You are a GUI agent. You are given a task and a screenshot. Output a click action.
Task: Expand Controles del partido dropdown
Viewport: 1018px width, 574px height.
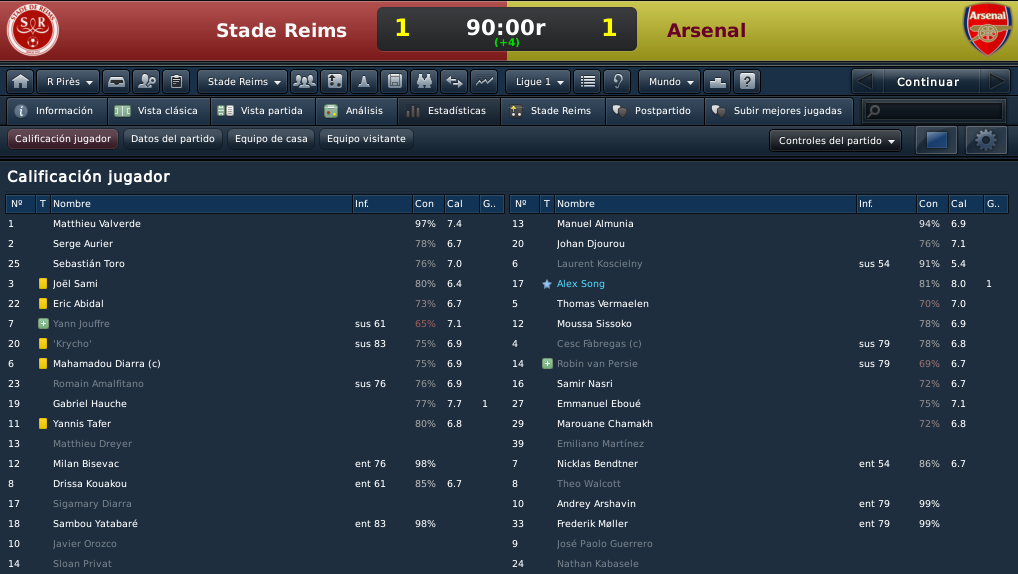836,140
